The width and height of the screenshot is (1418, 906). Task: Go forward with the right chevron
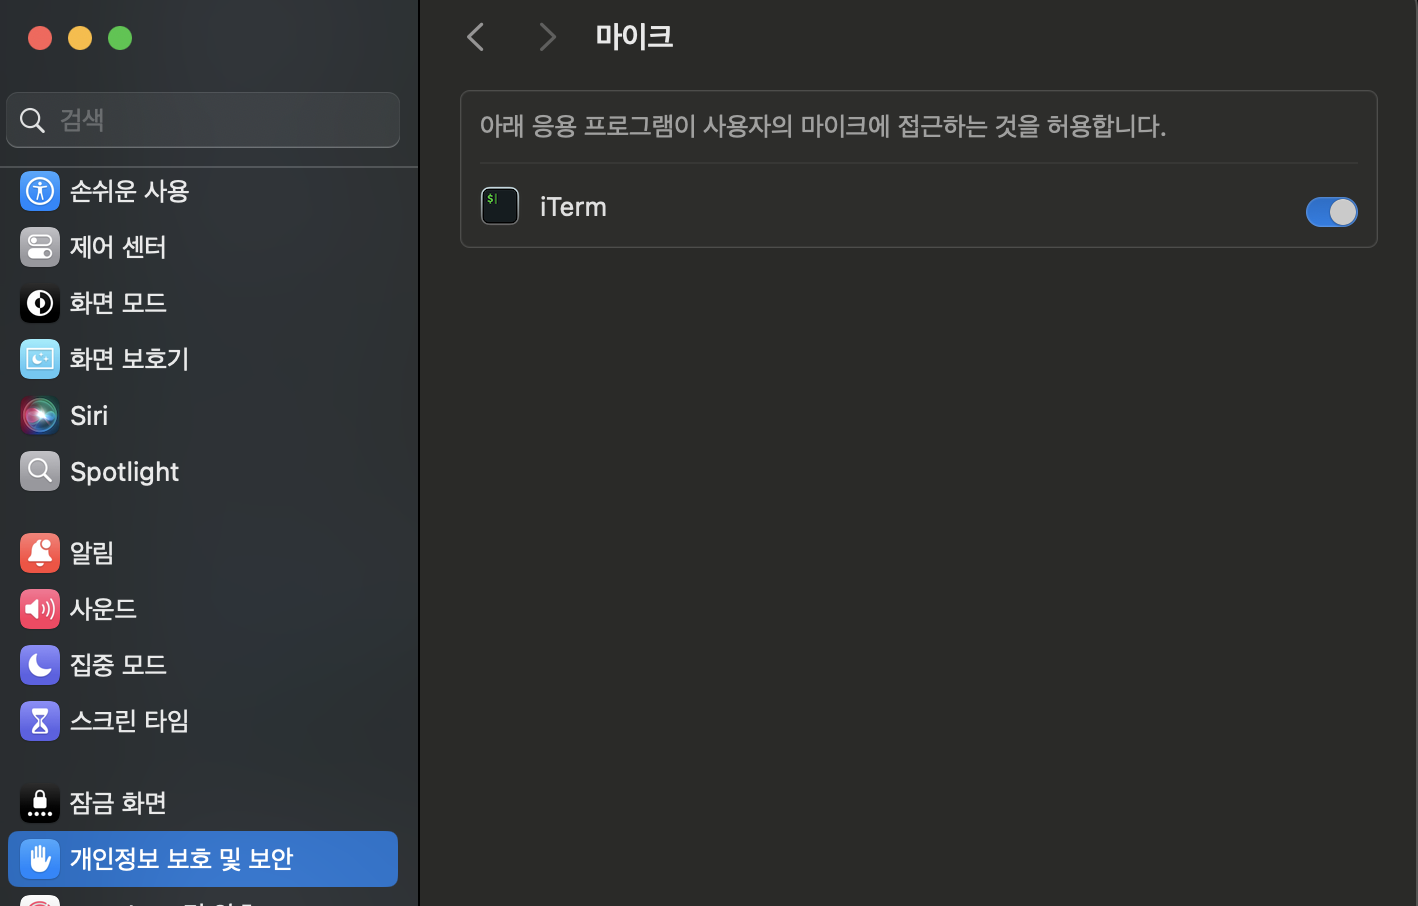click(547, 37)
